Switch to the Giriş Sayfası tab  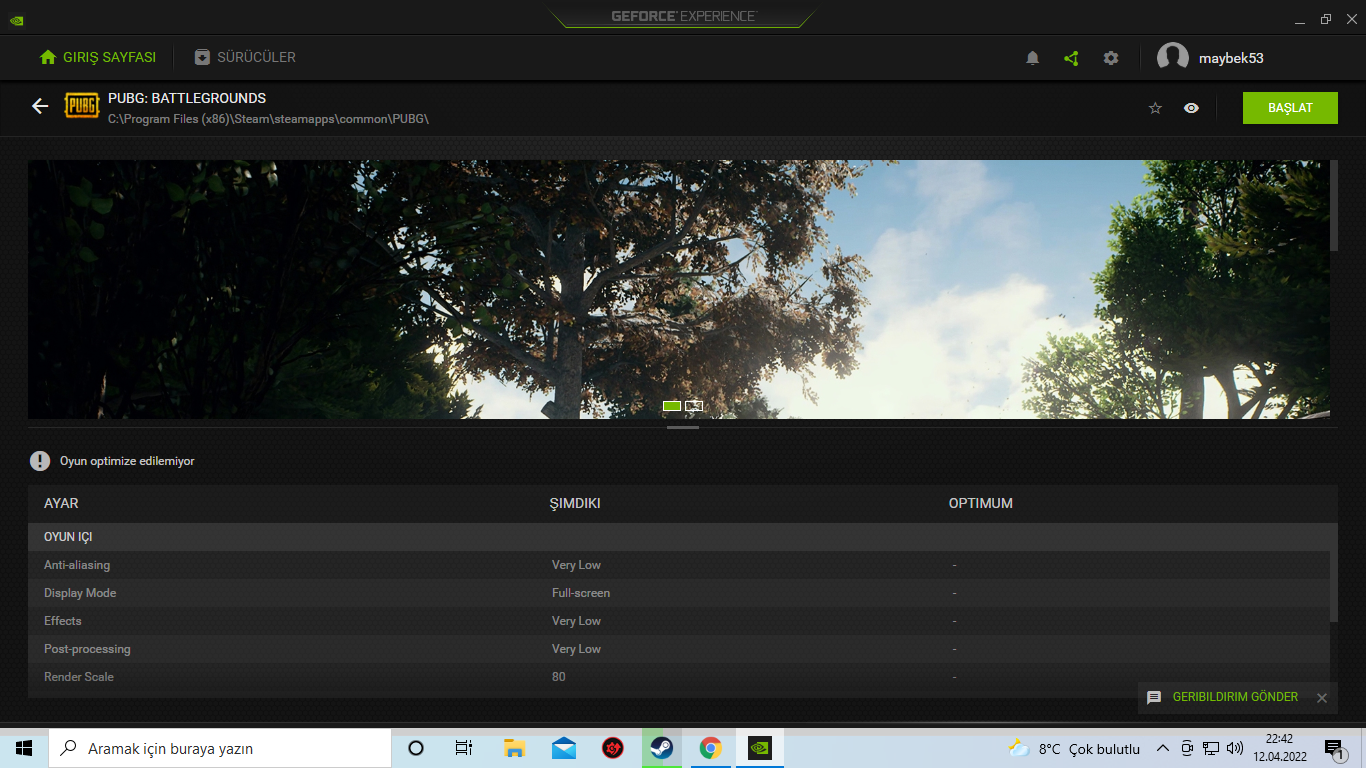pyautogui.click(x=97, y=58)
